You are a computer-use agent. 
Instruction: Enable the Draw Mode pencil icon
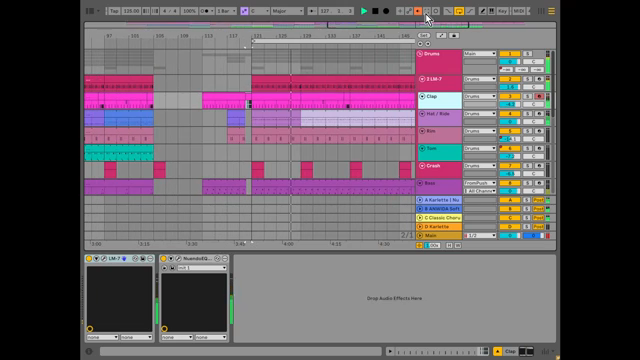pyautogui.click(x=482, y=11)
